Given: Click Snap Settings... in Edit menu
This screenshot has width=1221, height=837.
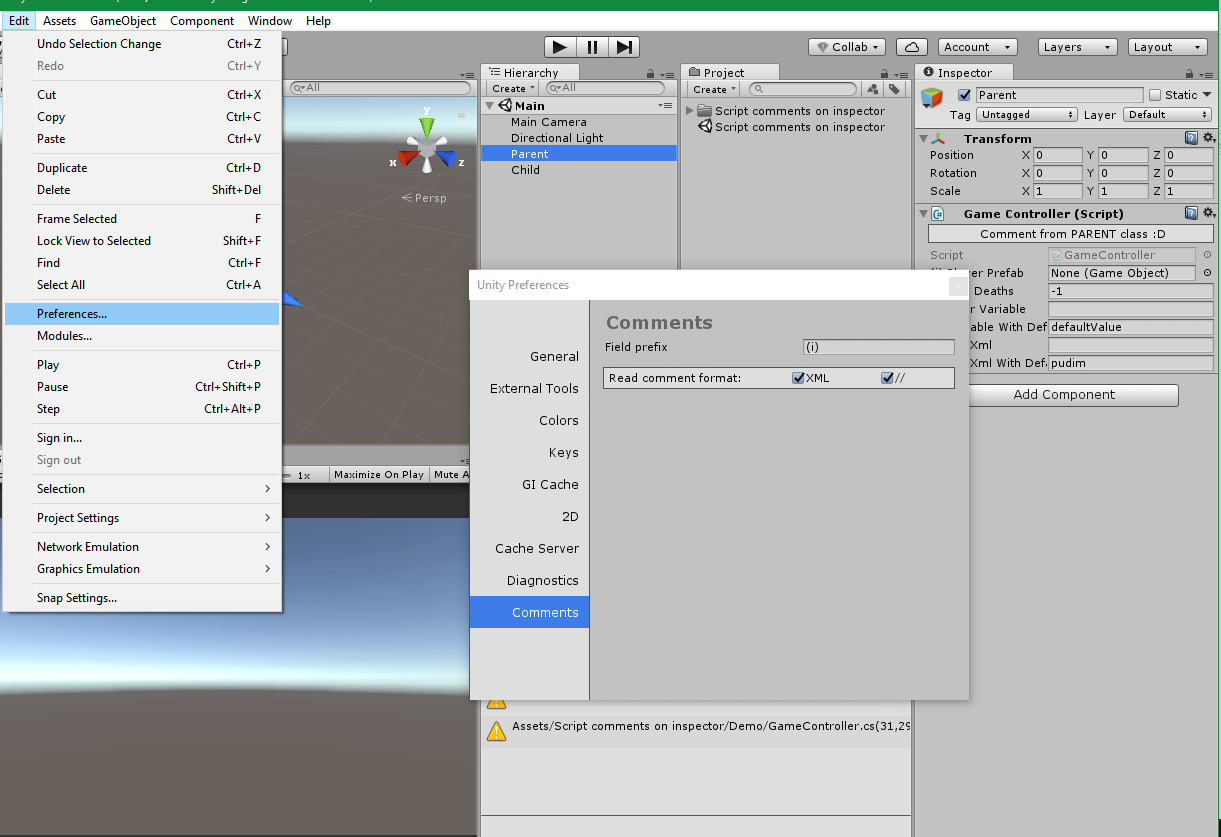Looking at the screenshot, I should click(x=142, y=598).
